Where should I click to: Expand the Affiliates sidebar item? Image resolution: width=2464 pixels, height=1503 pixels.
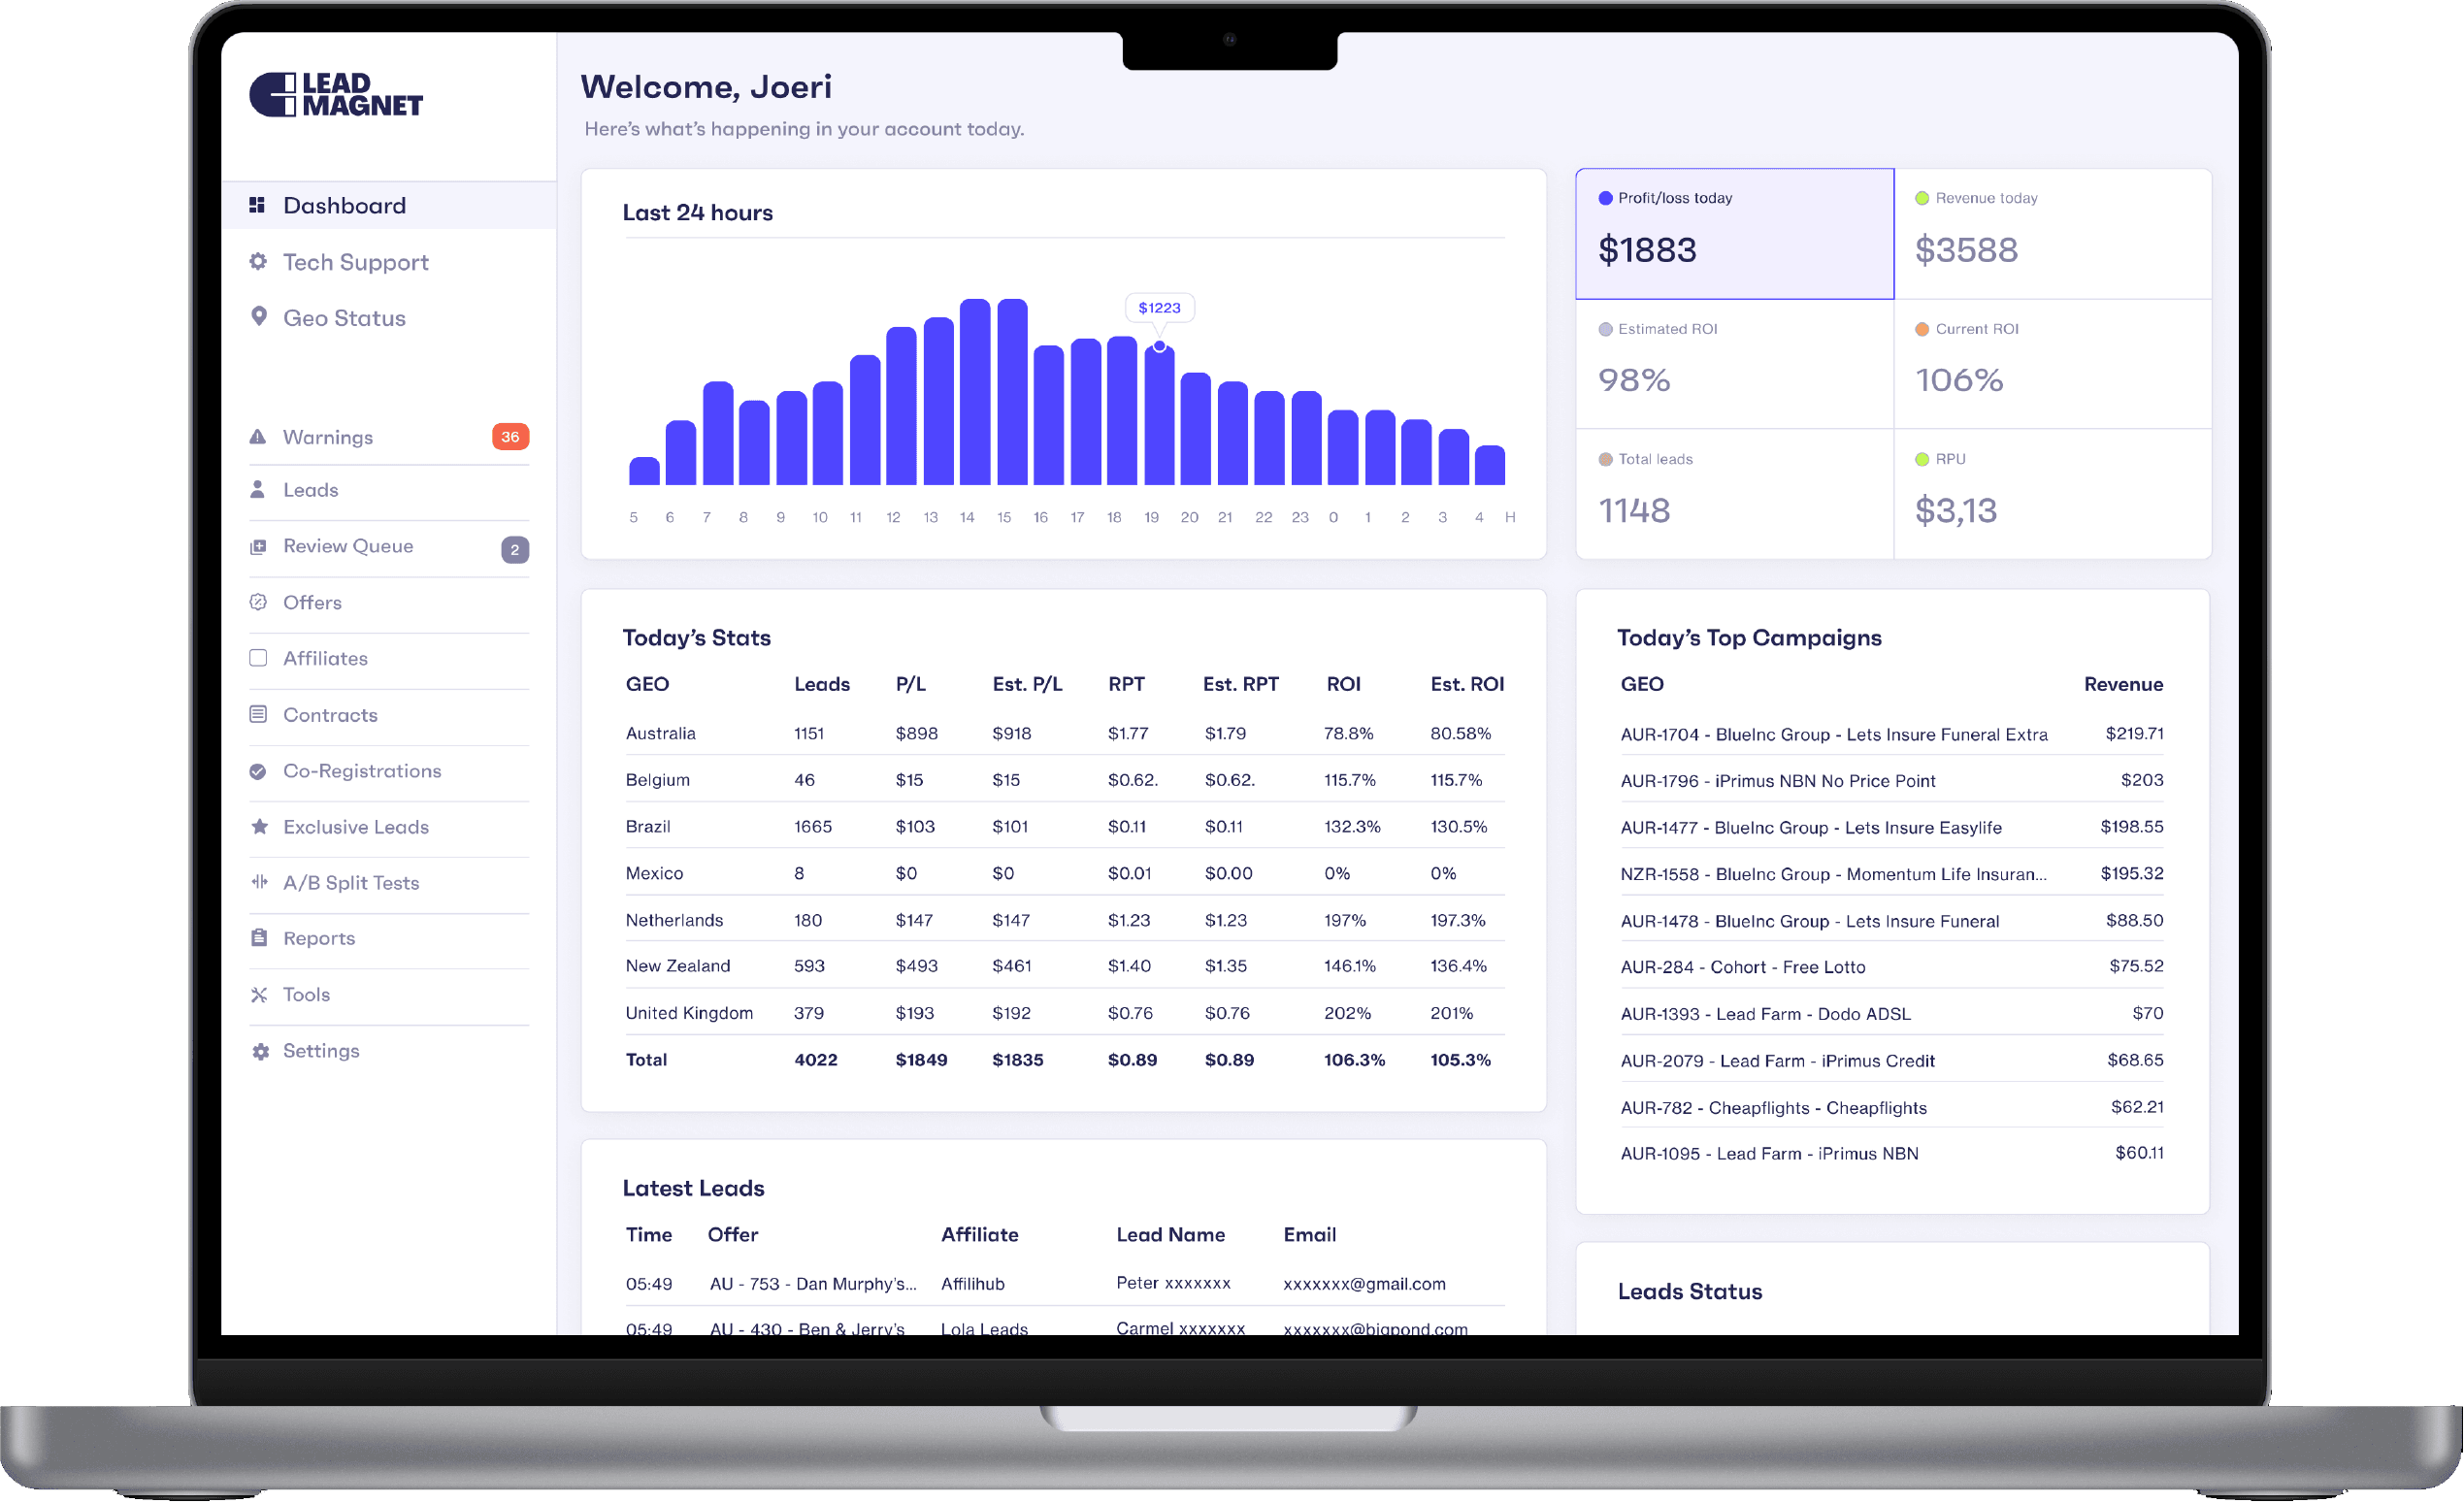click(x=326, y=657)
